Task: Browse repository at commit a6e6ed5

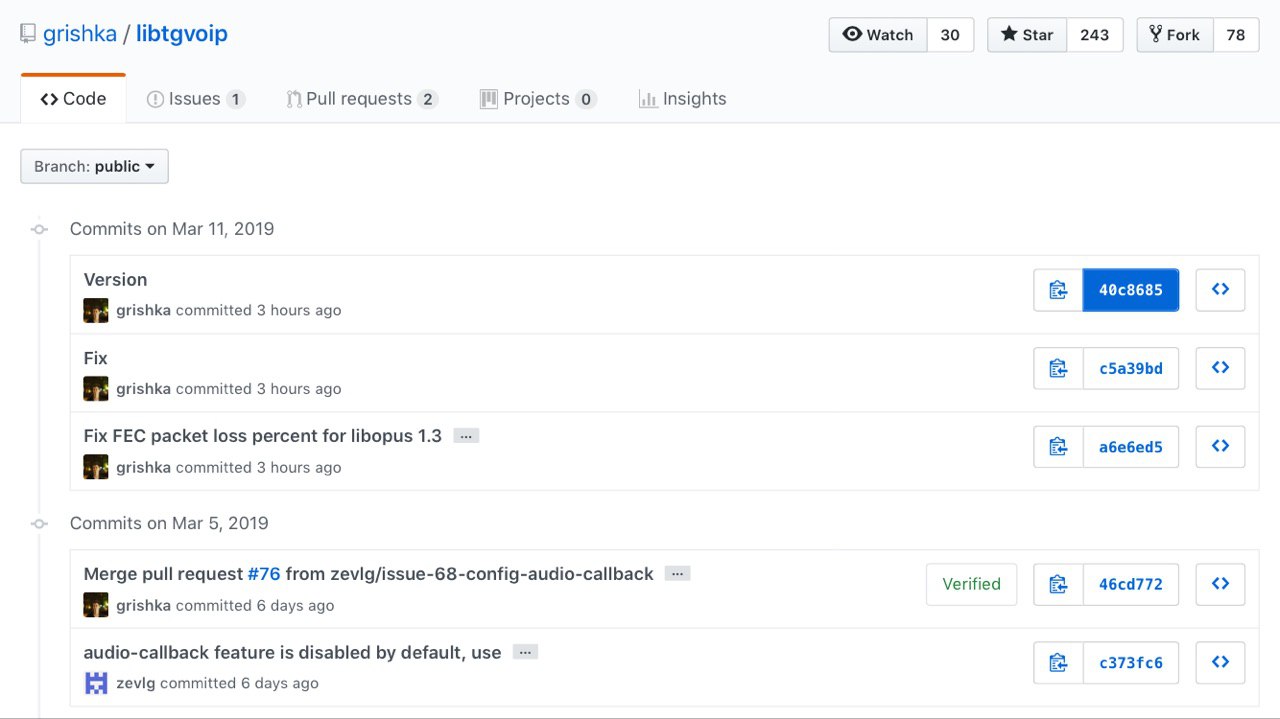Action: click(1220, 447)
